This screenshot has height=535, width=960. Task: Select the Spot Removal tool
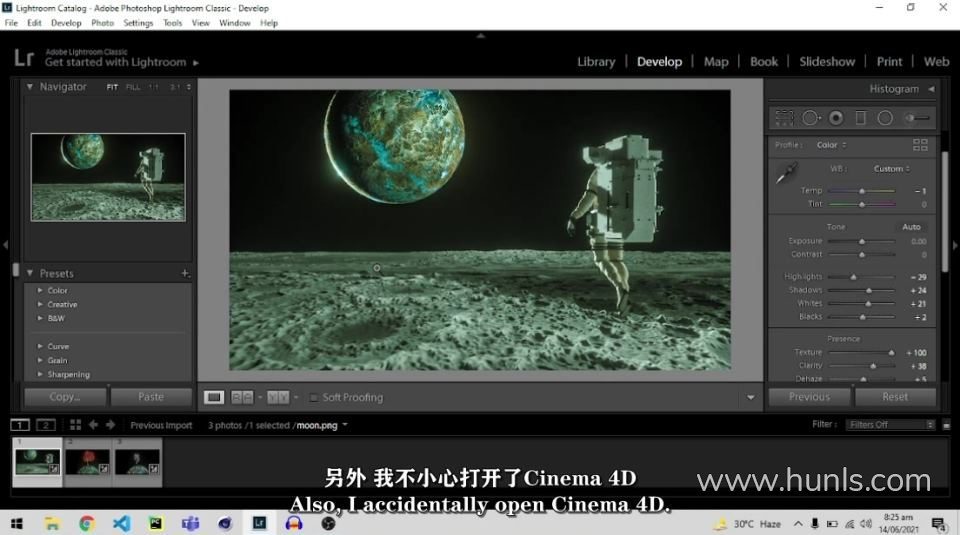[811, 118]
